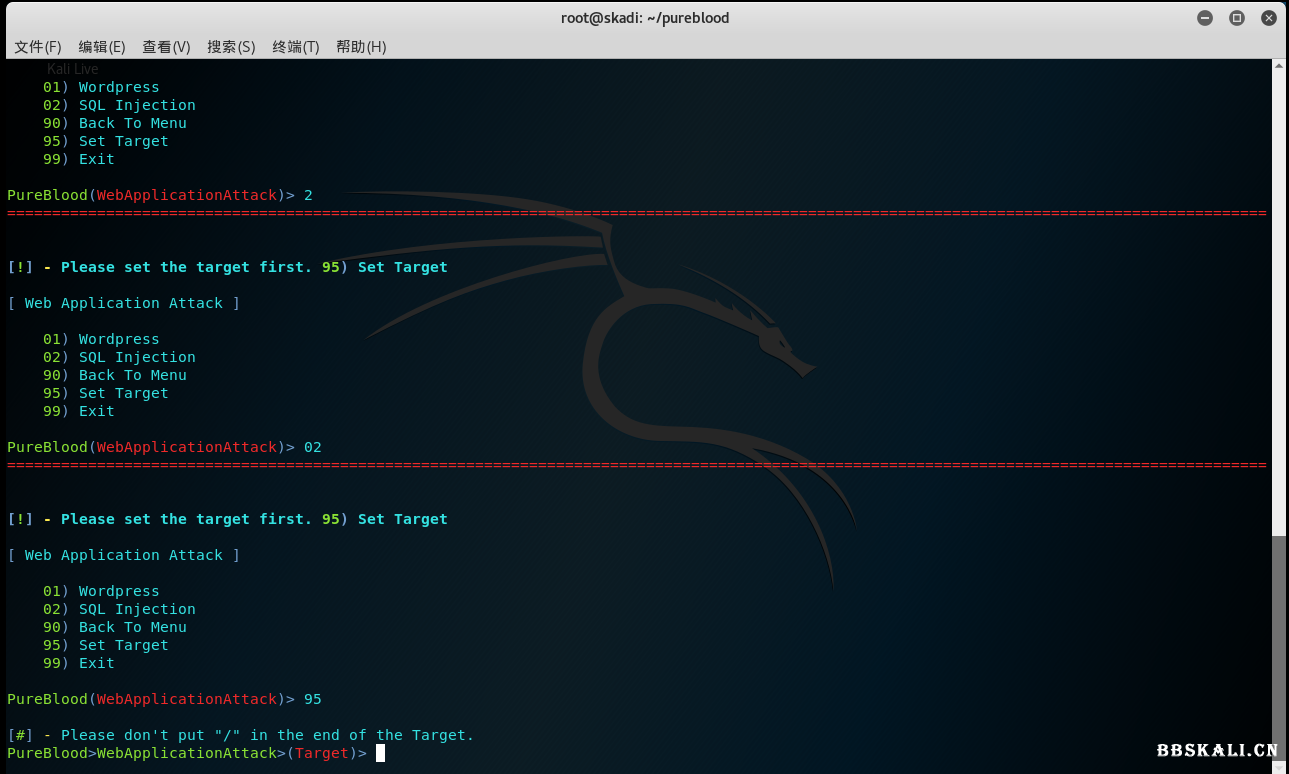
Task: Click the faint "Kali Live" text
Action: pyautogui.click(x=73, y=69)
